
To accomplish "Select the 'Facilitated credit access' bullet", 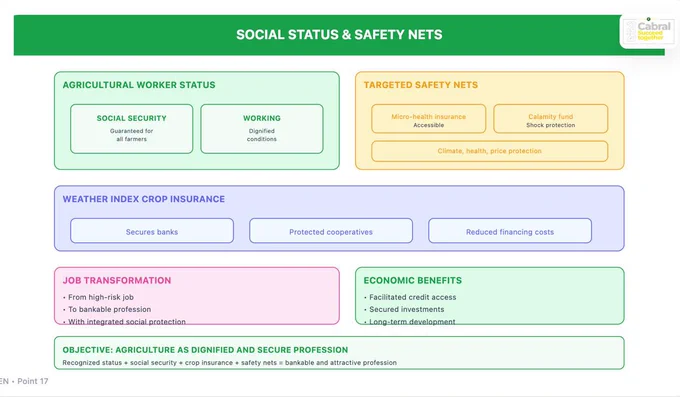I will click(410, 297).
